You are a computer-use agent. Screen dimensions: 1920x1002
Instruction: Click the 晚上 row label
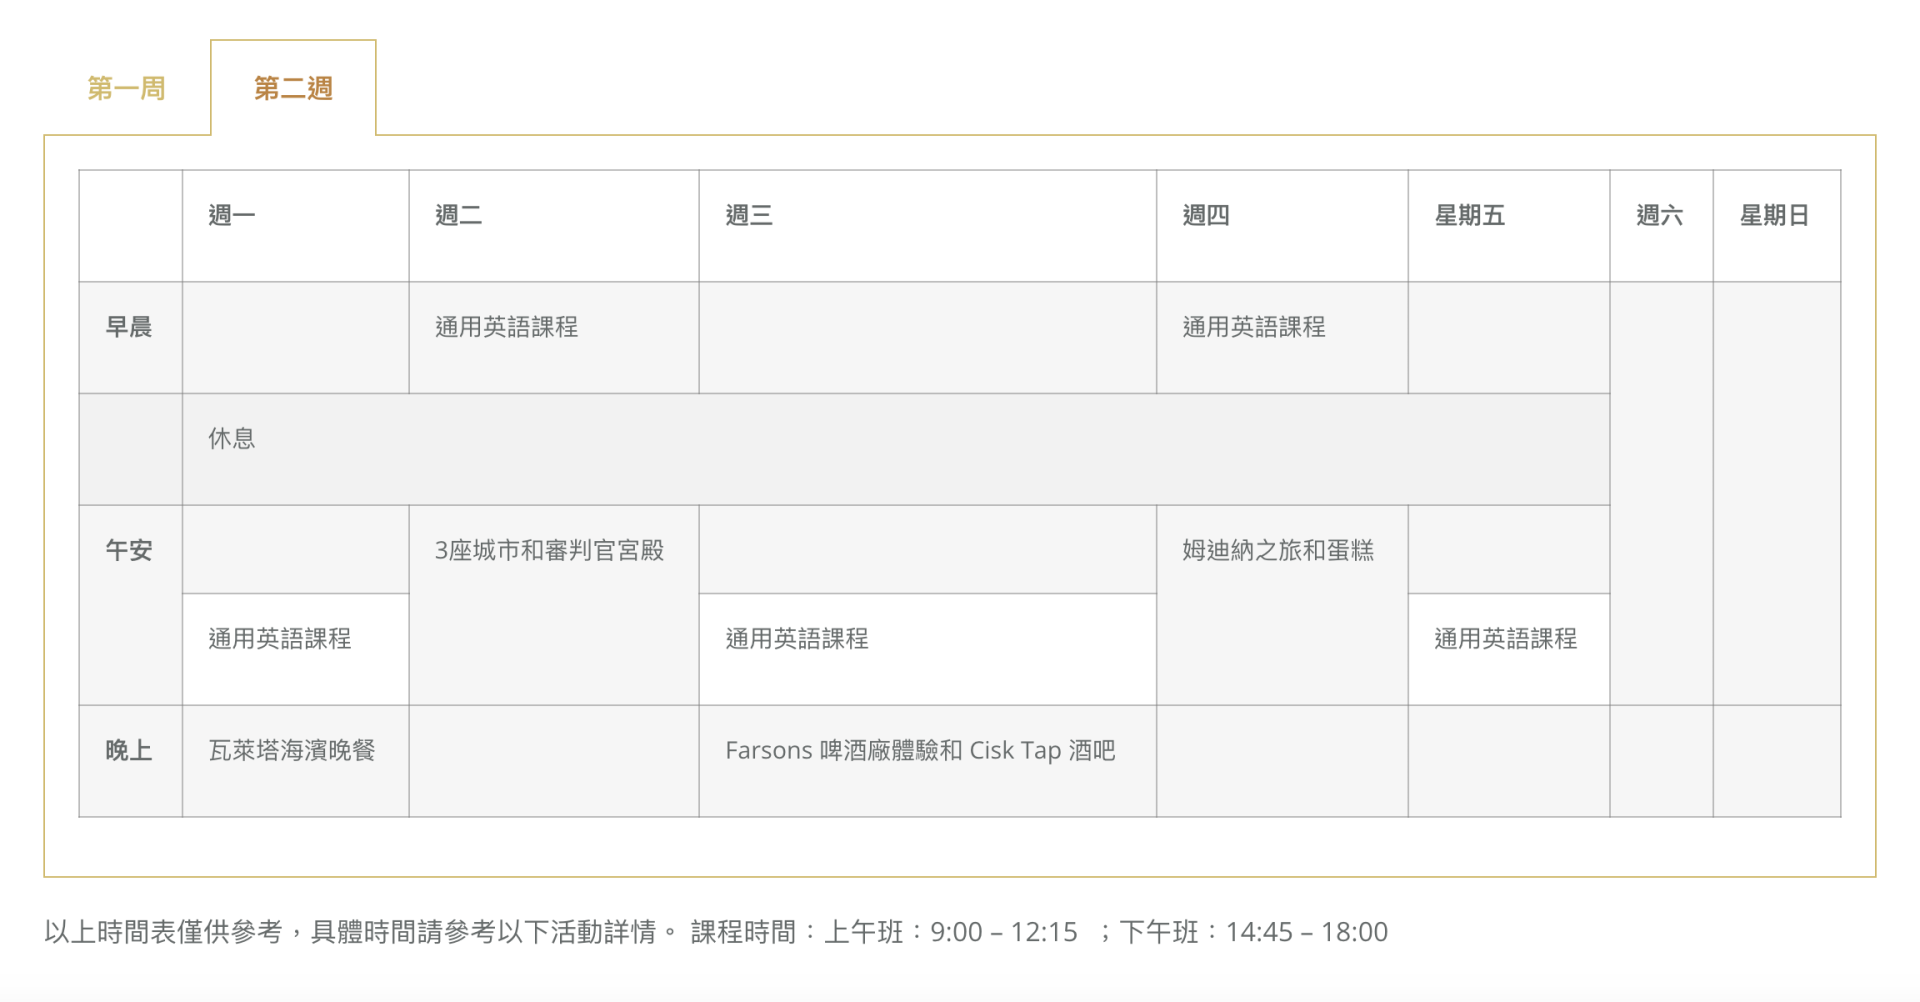coord(129,751)
